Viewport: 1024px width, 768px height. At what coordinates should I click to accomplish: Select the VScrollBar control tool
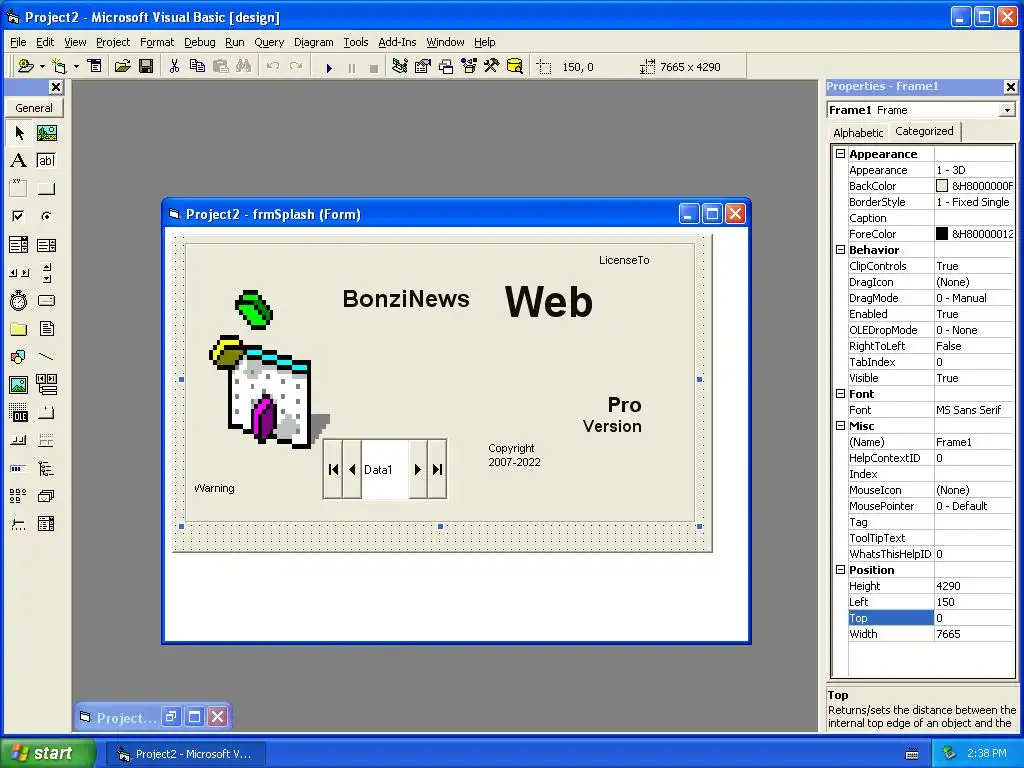(46, 273)
